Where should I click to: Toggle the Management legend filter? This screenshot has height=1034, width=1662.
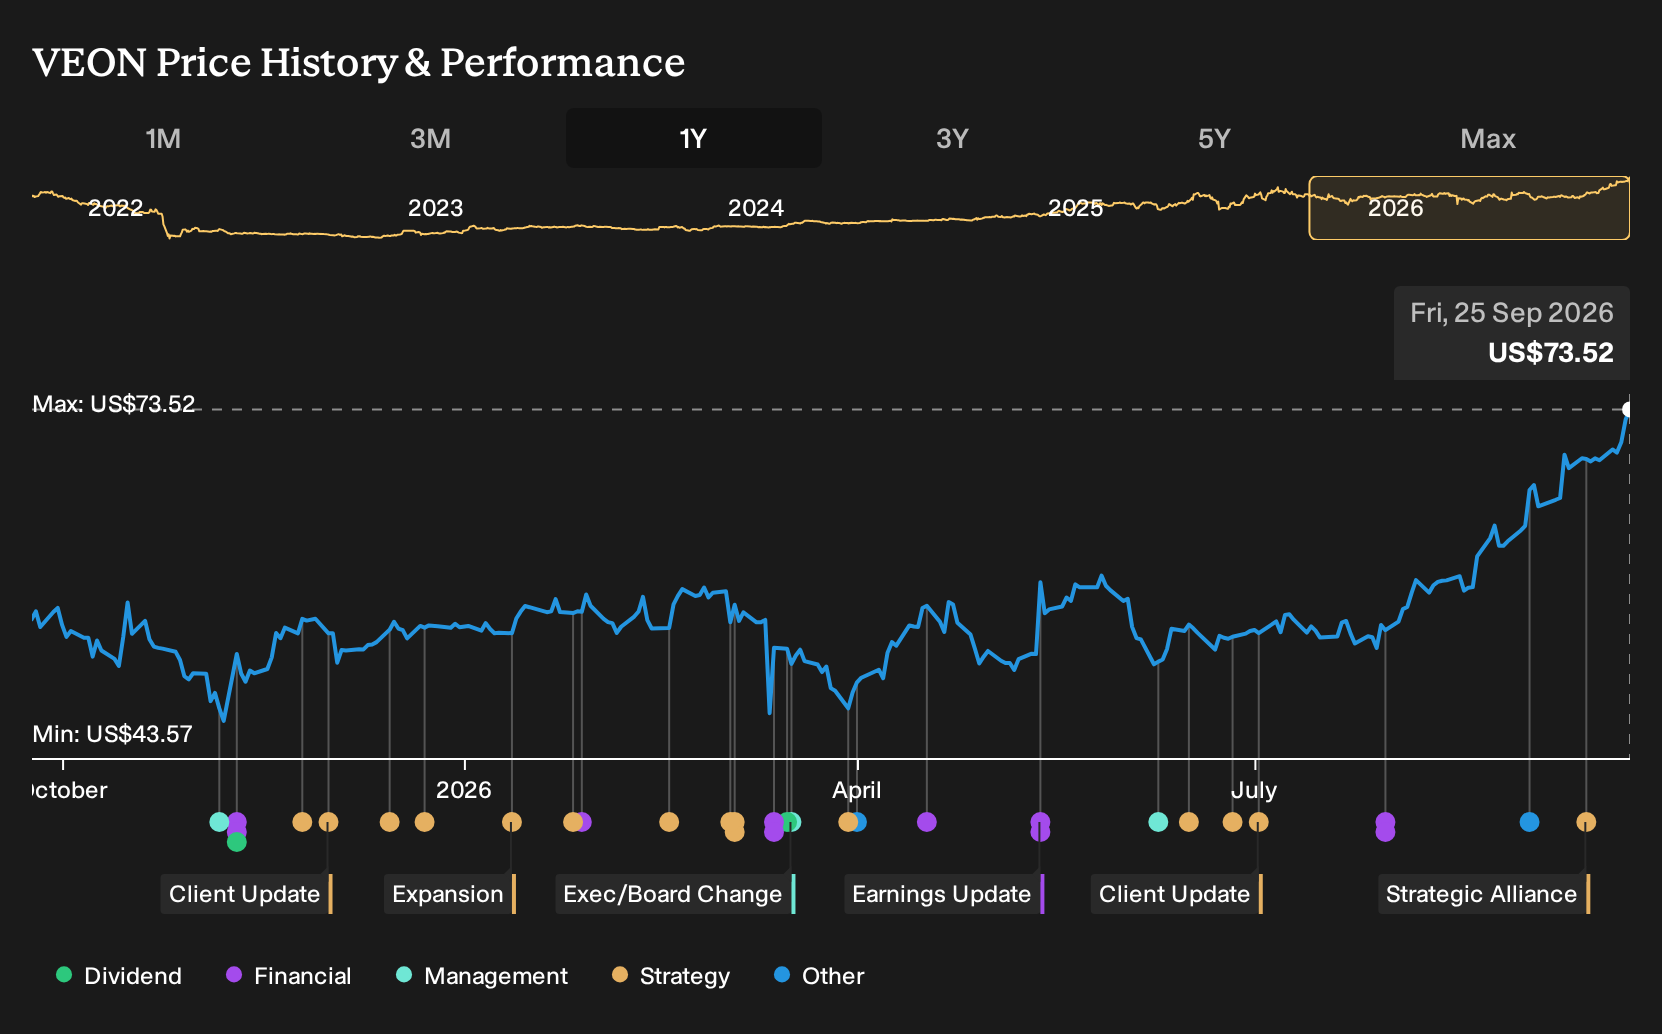pyautogui.click(x=481, y=976)
